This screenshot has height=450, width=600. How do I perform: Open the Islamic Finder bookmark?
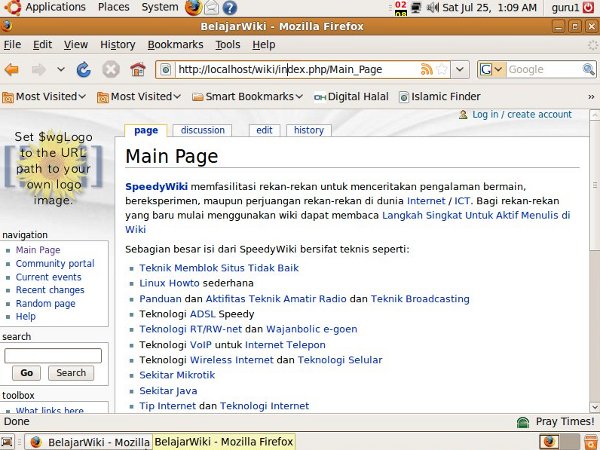click(x=440, y=97)
